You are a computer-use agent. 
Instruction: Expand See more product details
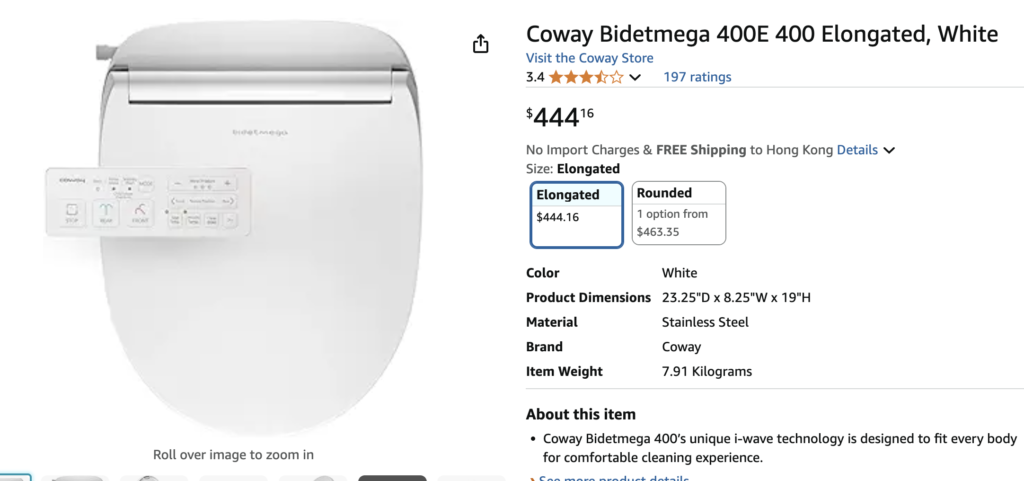pyautogui.click(x=613, y=478)
